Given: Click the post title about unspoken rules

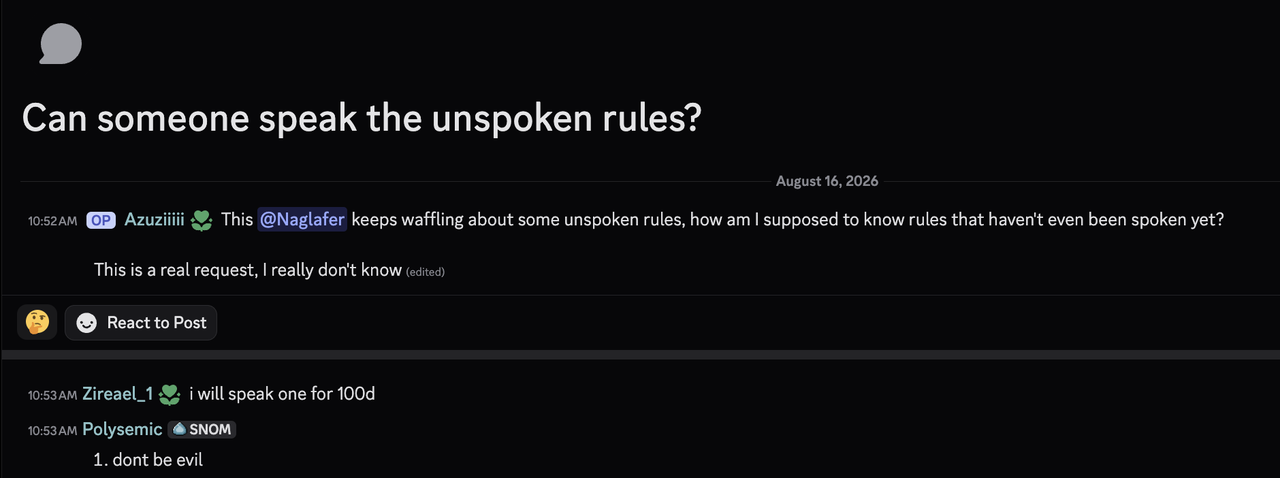Looking at the screenshot, I should click(x=362, y=119).
